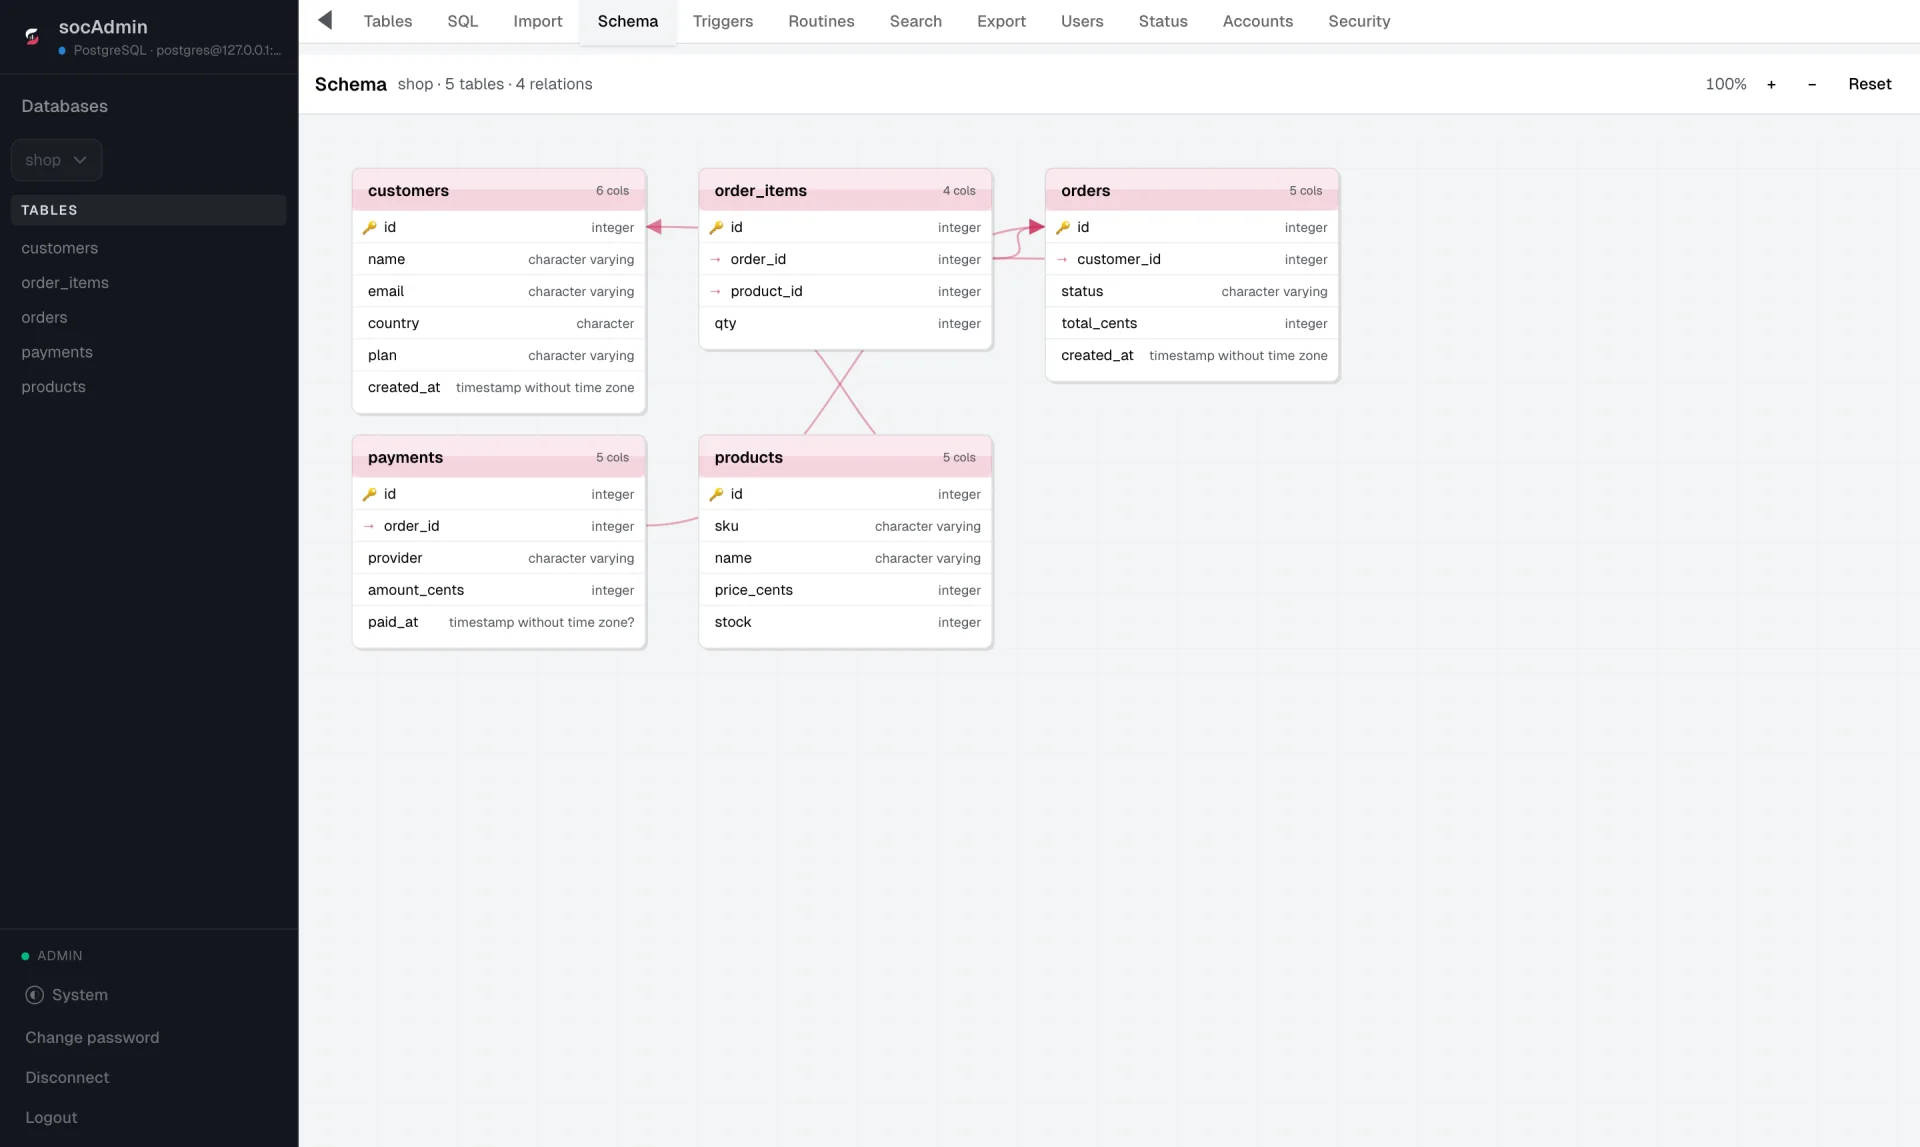Viewport: 1920px width, 1147px height.
Task: Open the SQL tab
Action: pyautogui.click(x=462, y=21)
